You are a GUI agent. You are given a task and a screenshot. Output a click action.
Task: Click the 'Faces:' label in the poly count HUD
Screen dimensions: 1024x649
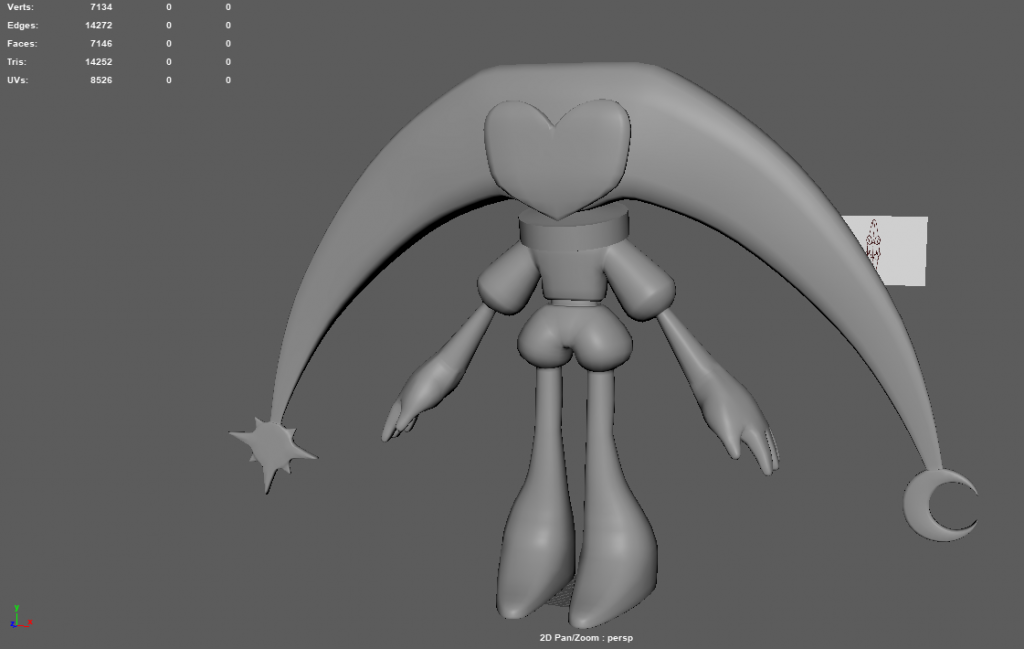coord(22,44)
